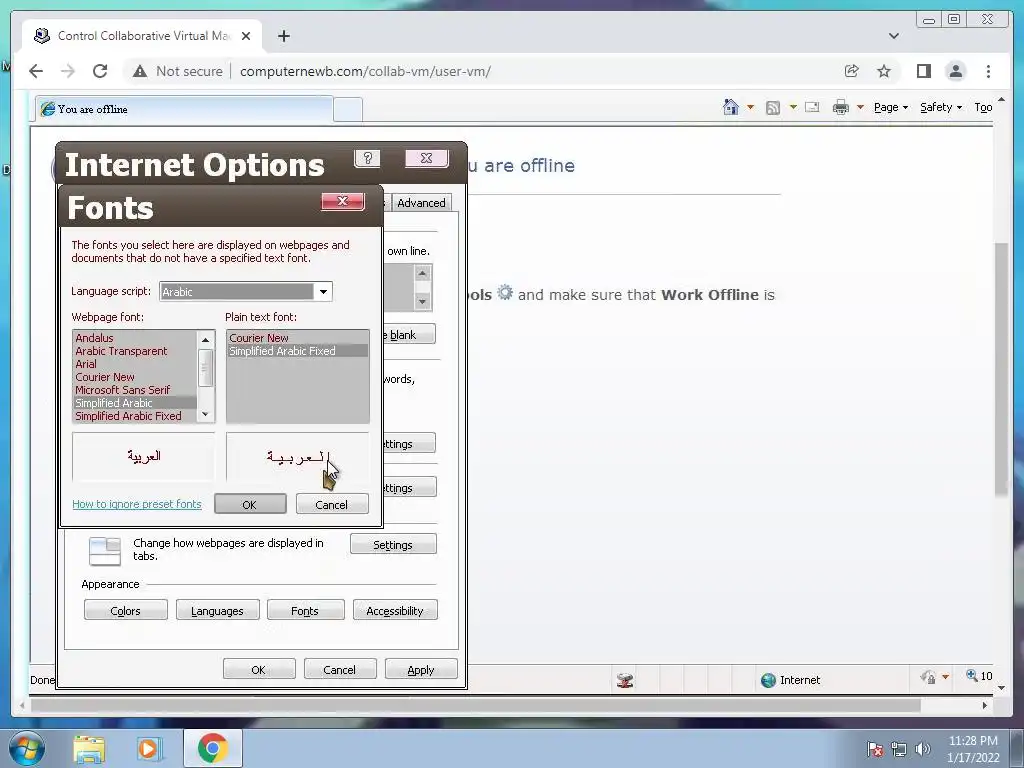This screenshot has width=1024, height=768.
Task: Open the Languages appearance button
Action: [217, 611]
